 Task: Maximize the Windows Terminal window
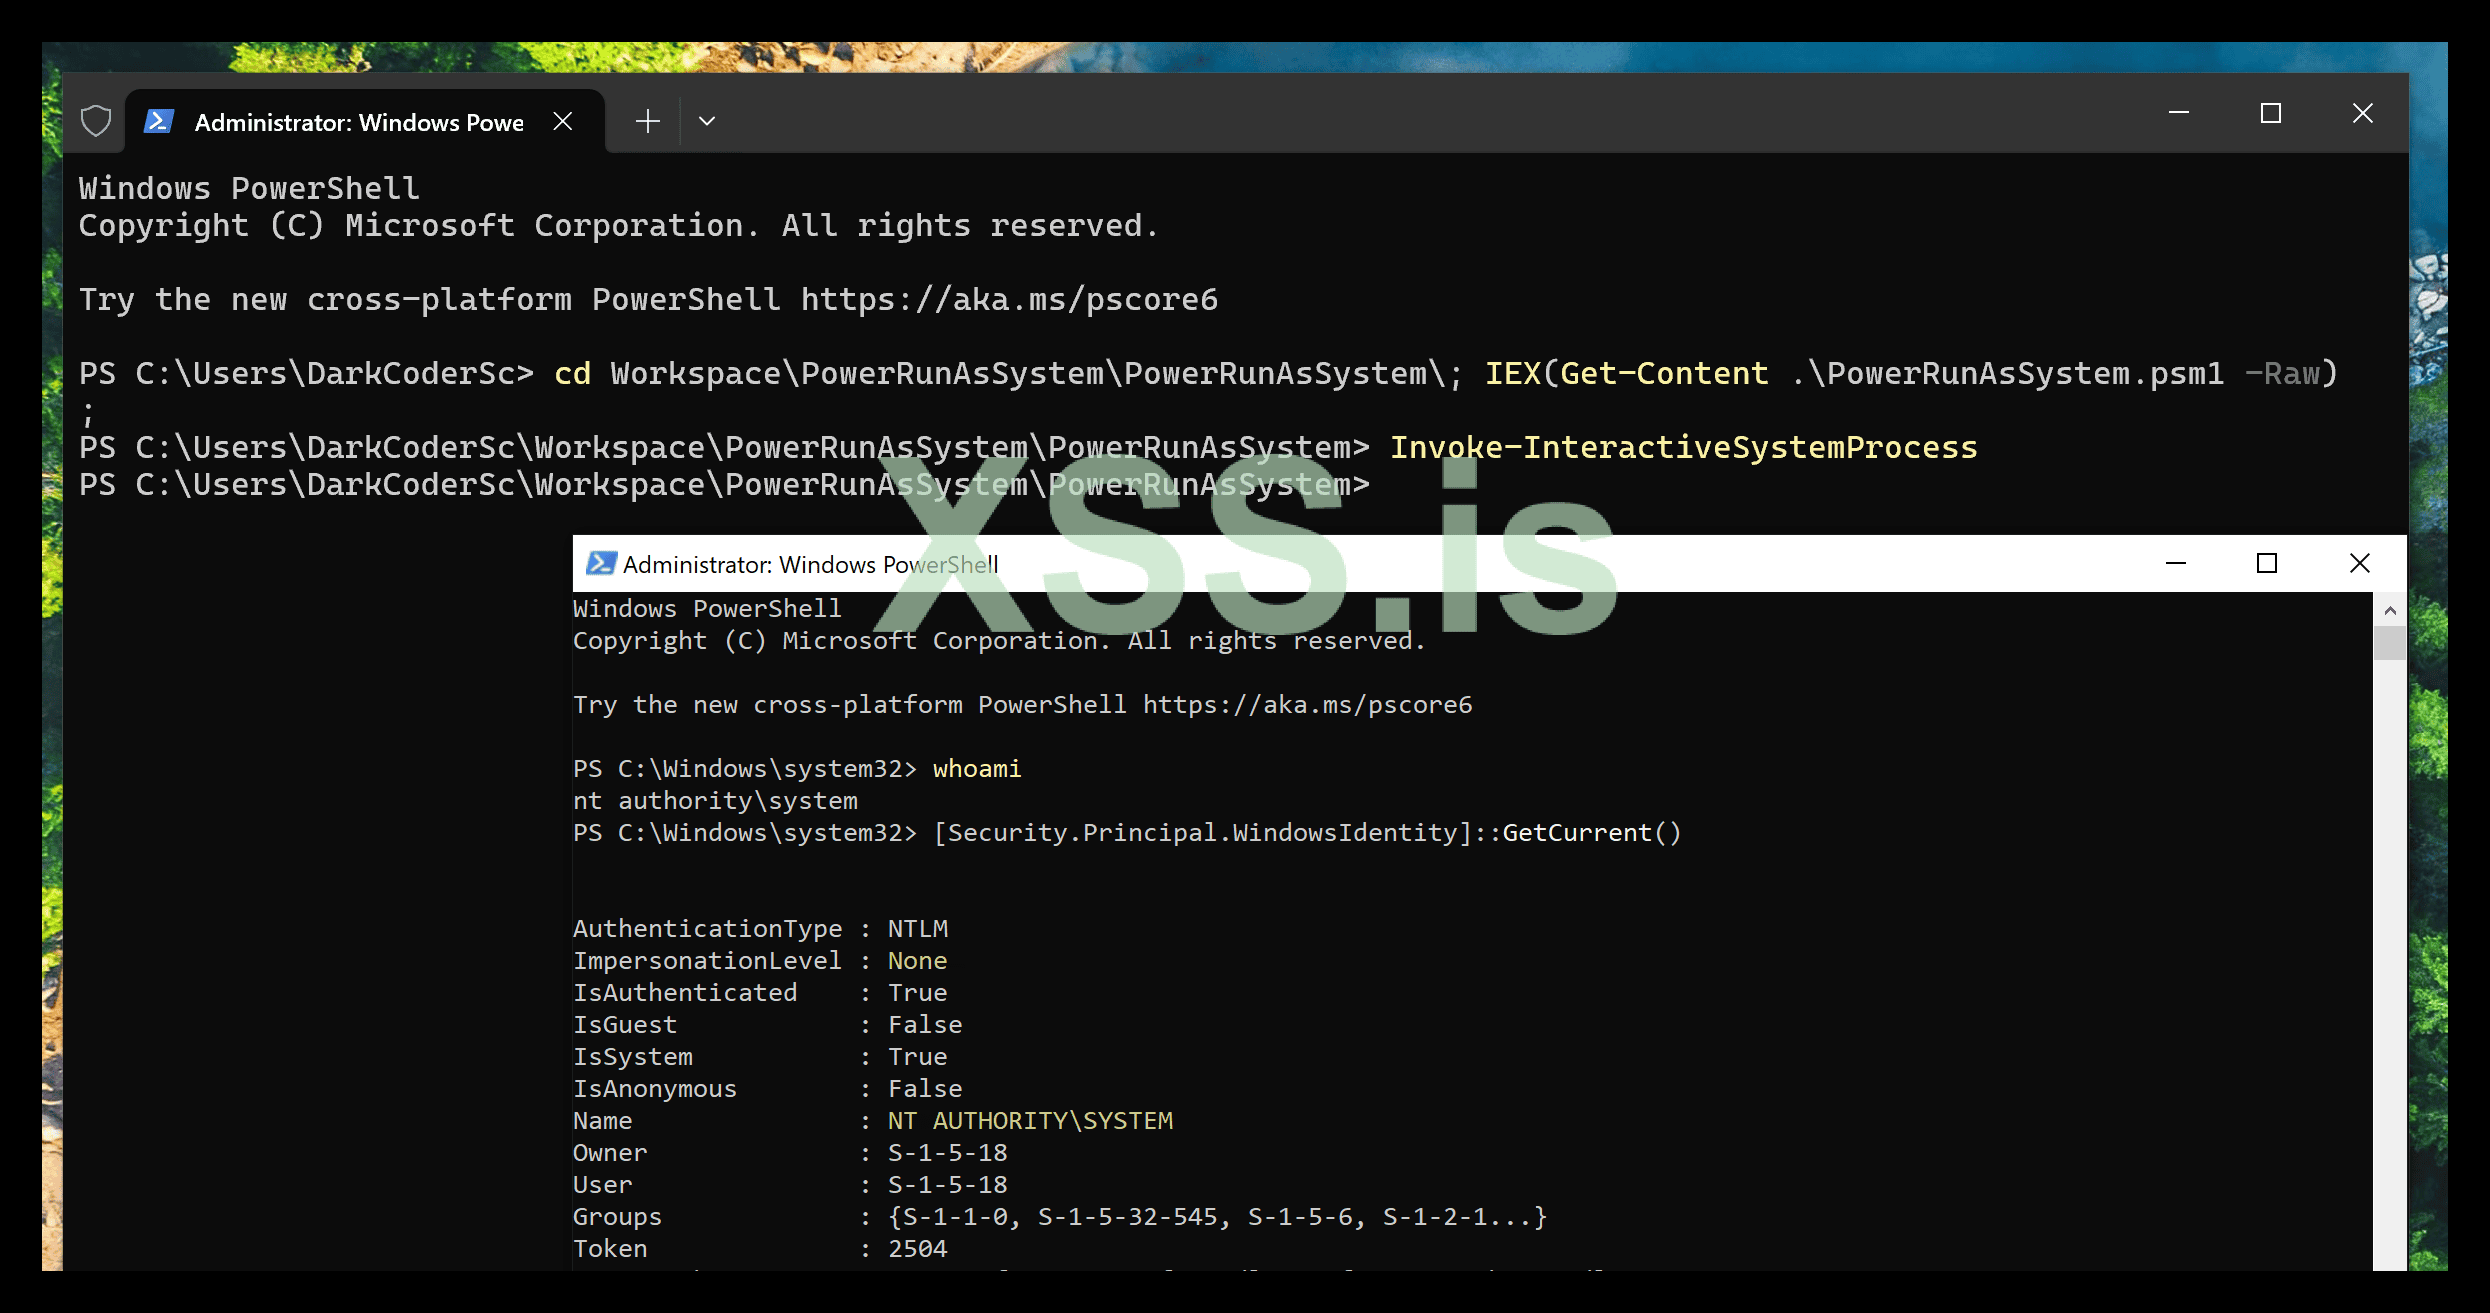pyautogui.click(x=2270, y=113)
